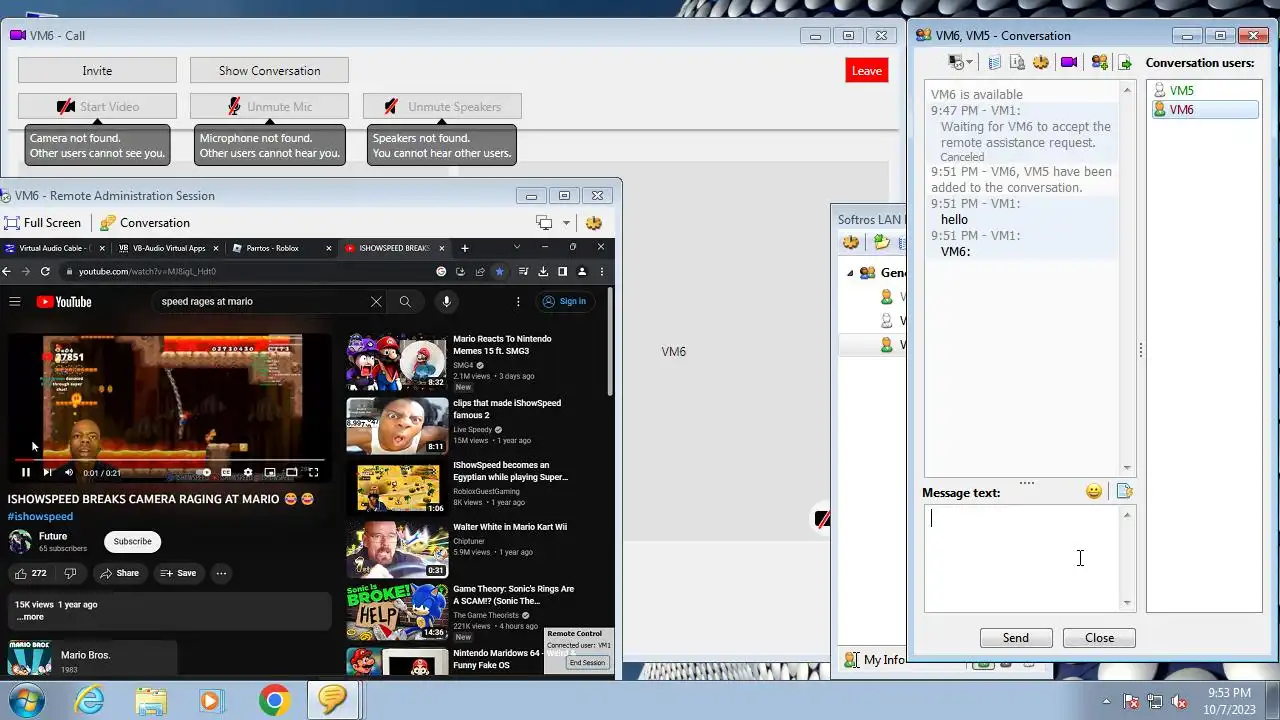Open message history icon in conversation toolbar
Image resolution: width=1280 pixels, height=720 pixels.
994,62
